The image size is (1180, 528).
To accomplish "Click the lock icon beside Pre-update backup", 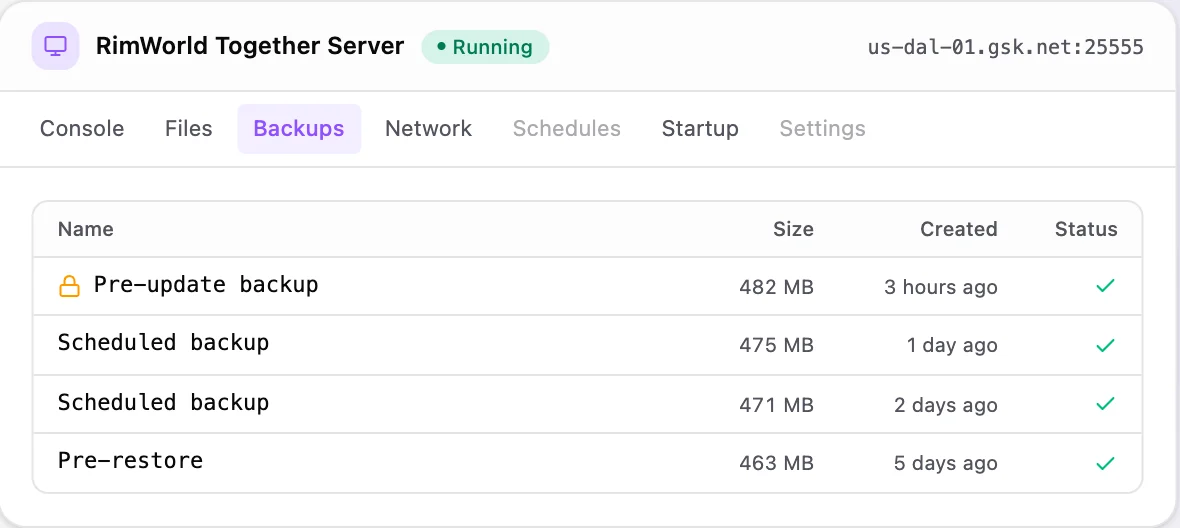I will pos(69,286).
